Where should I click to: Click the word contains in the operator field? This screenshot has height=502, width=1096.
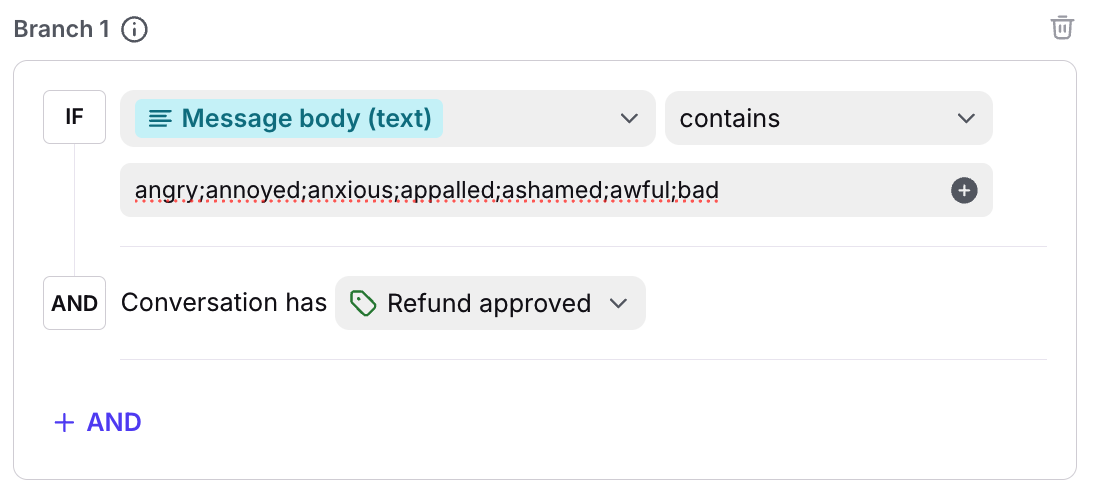click(x=729, y=119)
